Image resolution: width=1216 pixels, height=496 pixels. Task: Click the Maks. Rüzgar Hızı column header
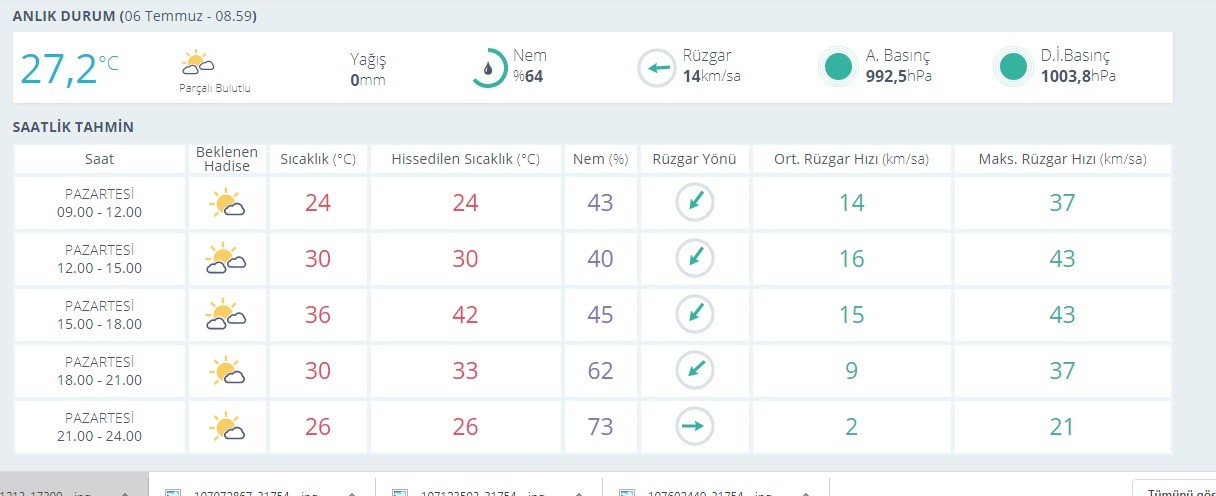[1062, 159]
